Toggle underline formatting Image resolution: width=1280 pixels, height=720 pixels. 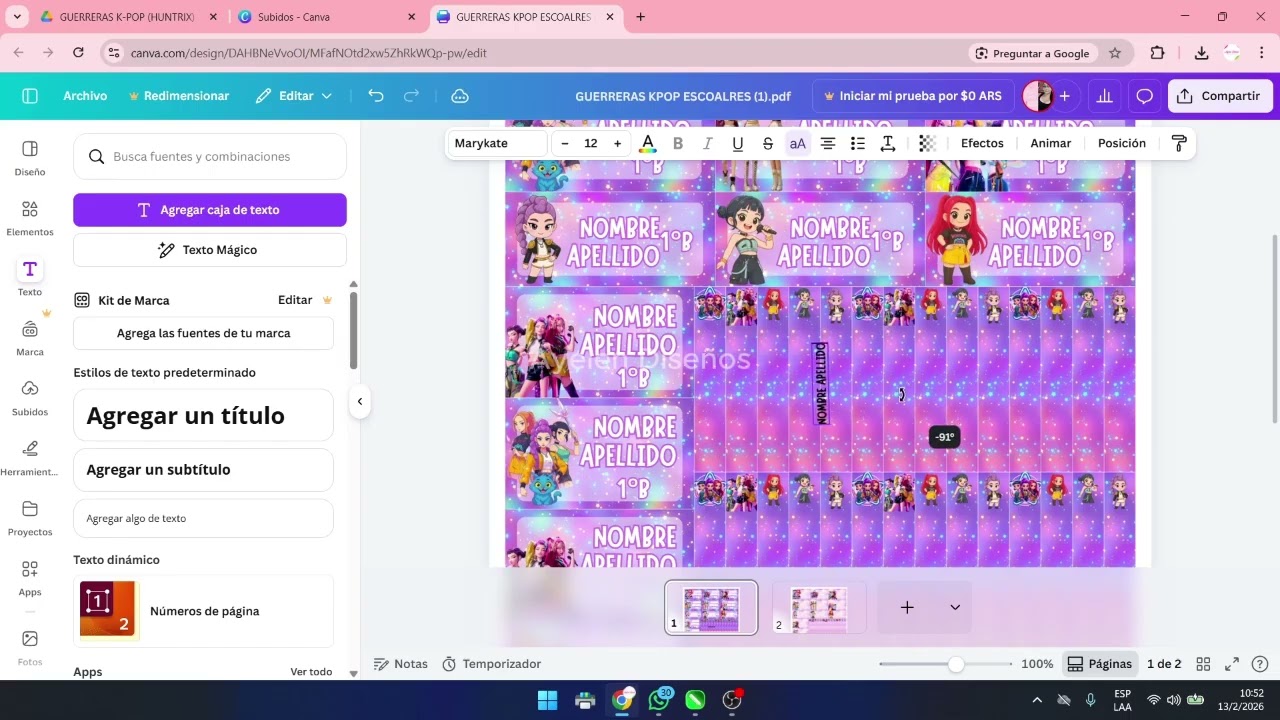738,143
